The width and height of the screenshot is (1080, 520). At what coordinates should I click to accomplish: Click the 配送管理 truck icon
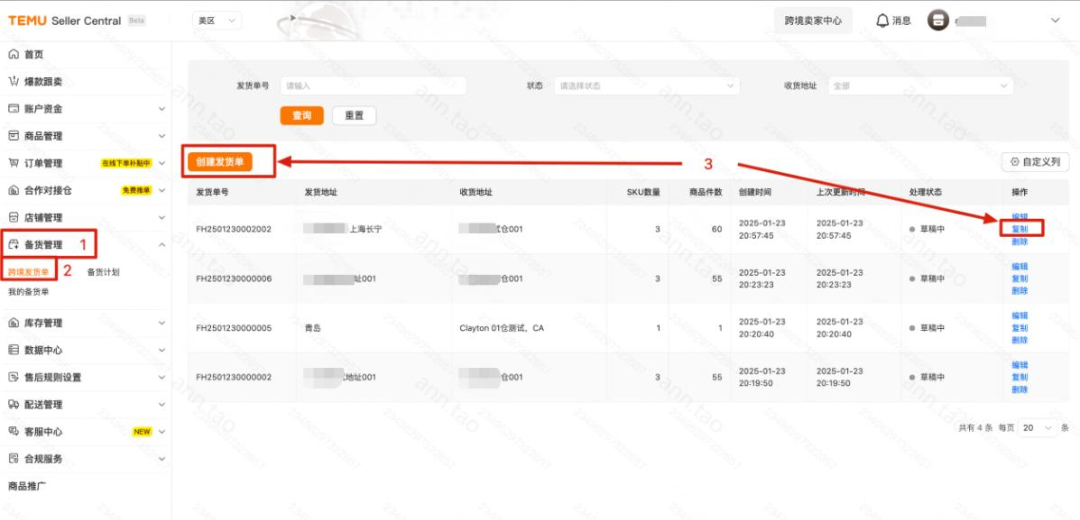point(14,404)
